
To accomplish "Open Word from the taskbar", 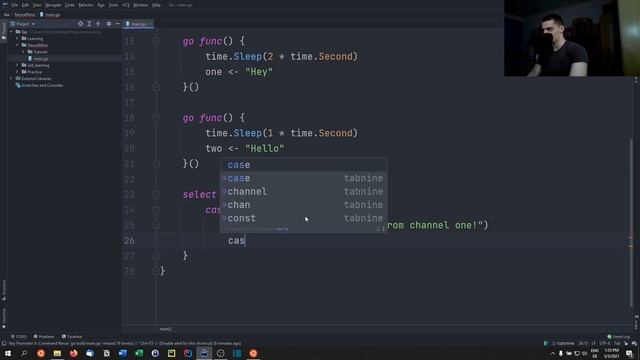I will (x=122, y=353).
